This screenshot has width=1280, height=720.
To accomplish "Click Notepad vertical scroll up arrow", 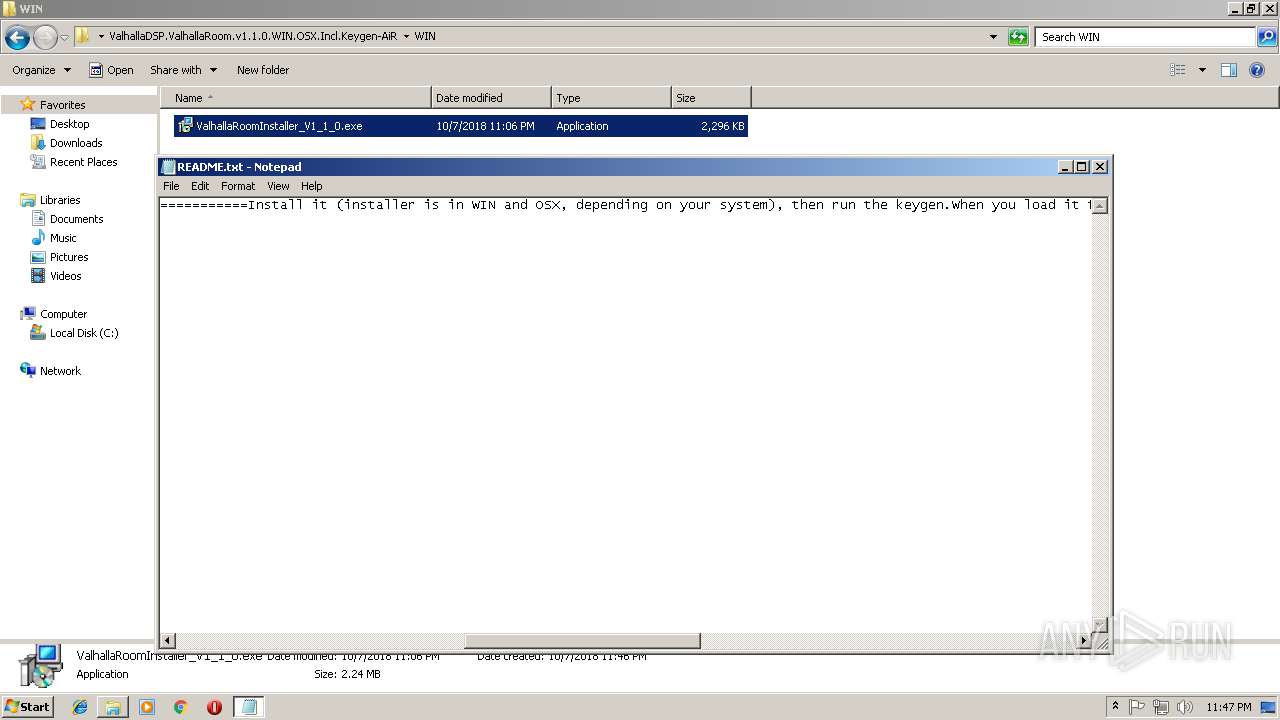I will tap(1100, 205).
